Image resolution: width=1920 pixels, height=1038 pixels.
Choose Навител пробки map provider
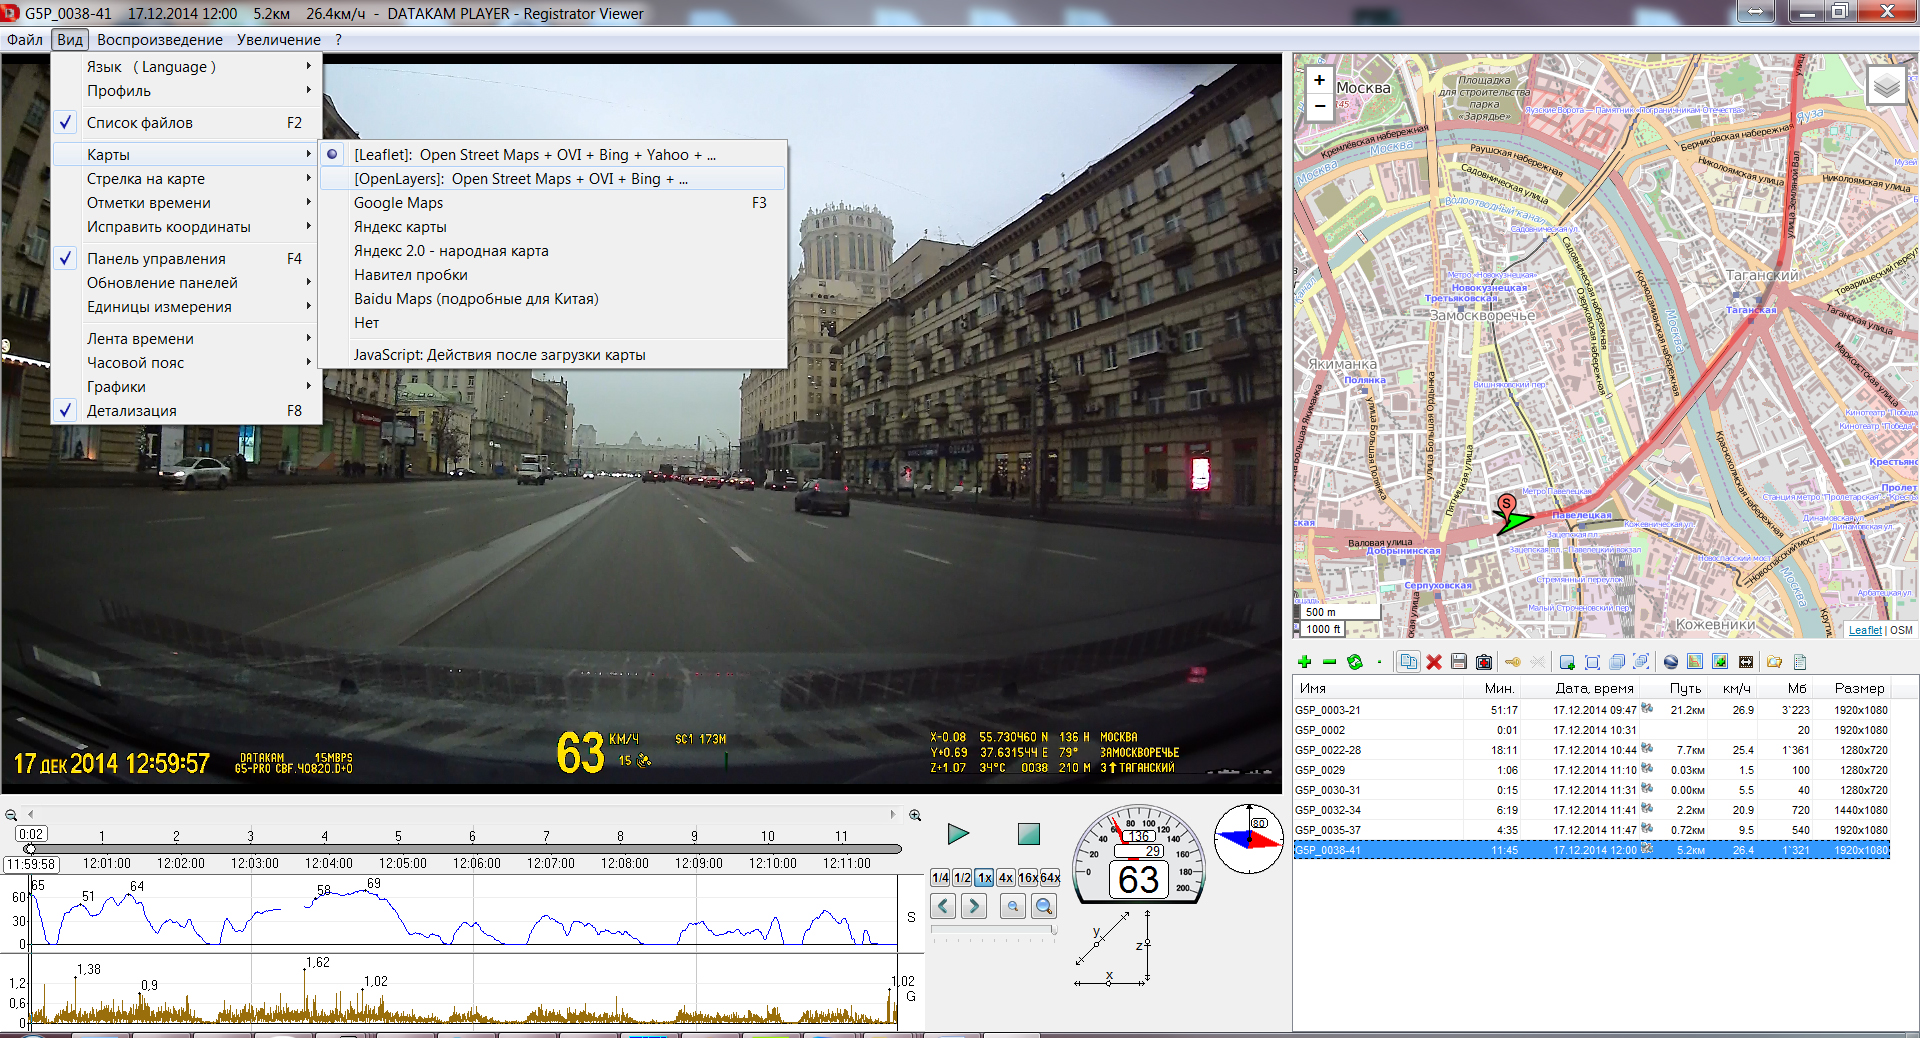tap(553, 275)
